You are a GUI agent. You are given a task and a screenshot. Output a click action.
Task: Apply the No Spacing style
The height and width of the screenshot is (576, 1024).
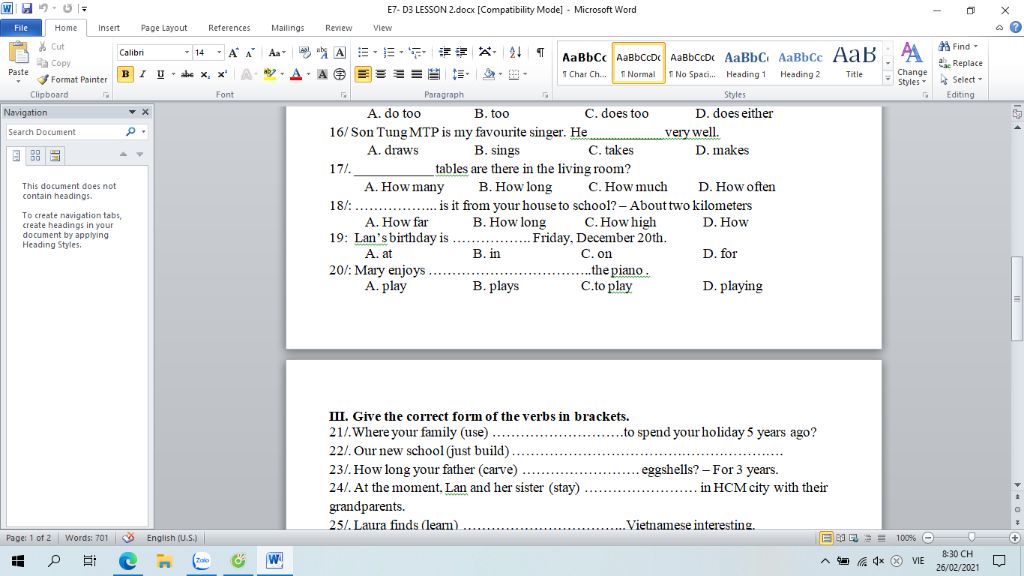pyautogui.click(x=692, y=63)
